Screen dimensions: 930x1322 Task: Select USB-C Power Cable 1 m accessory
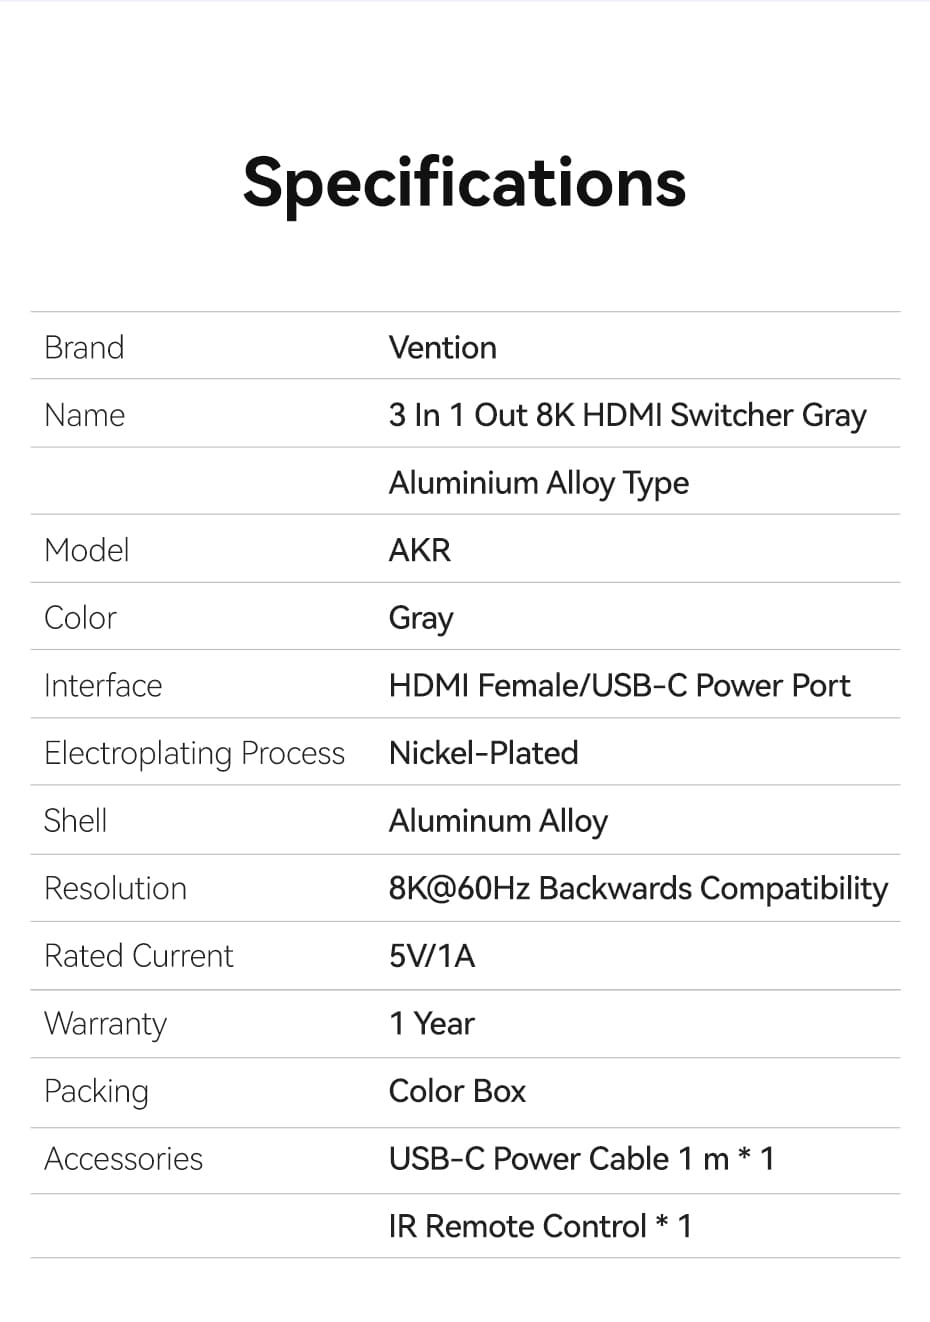pyautogui.click(x=581, y=1159)
